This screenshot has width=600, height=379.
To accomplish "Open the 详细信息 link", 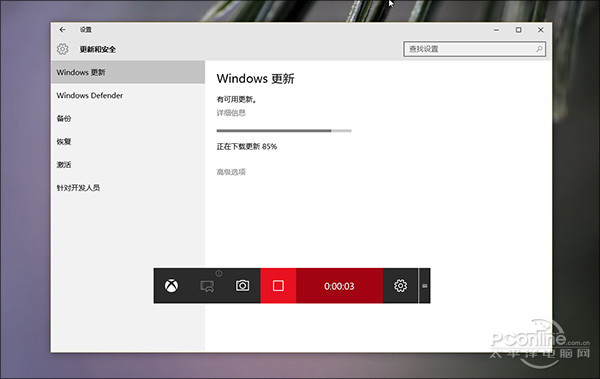I will 231,113.
